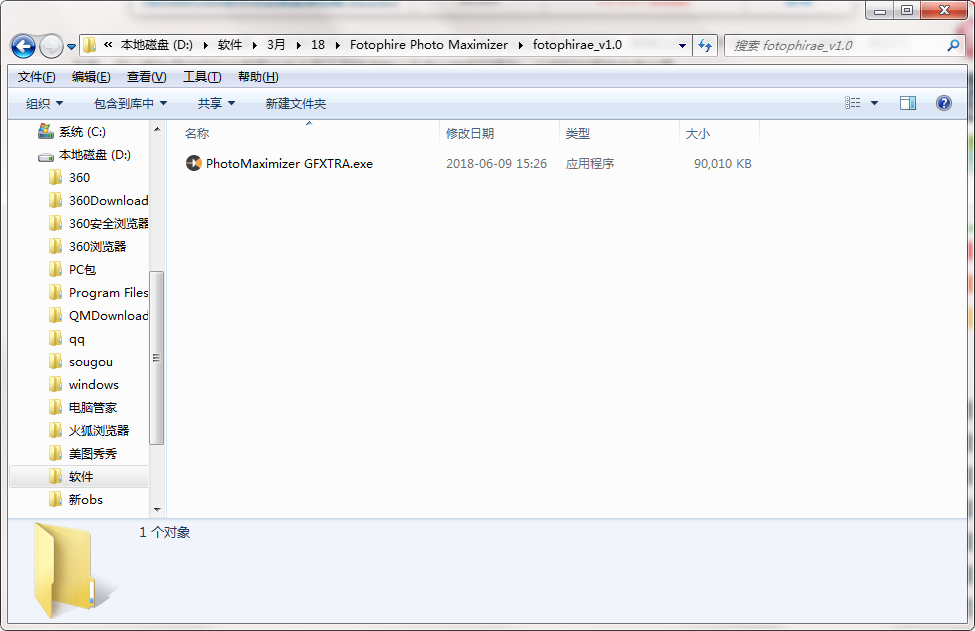Expand breadcrumb arrow after Fotophire Photo Maximizer
Screen dimensions: 975x631
[x=520, y=45]
